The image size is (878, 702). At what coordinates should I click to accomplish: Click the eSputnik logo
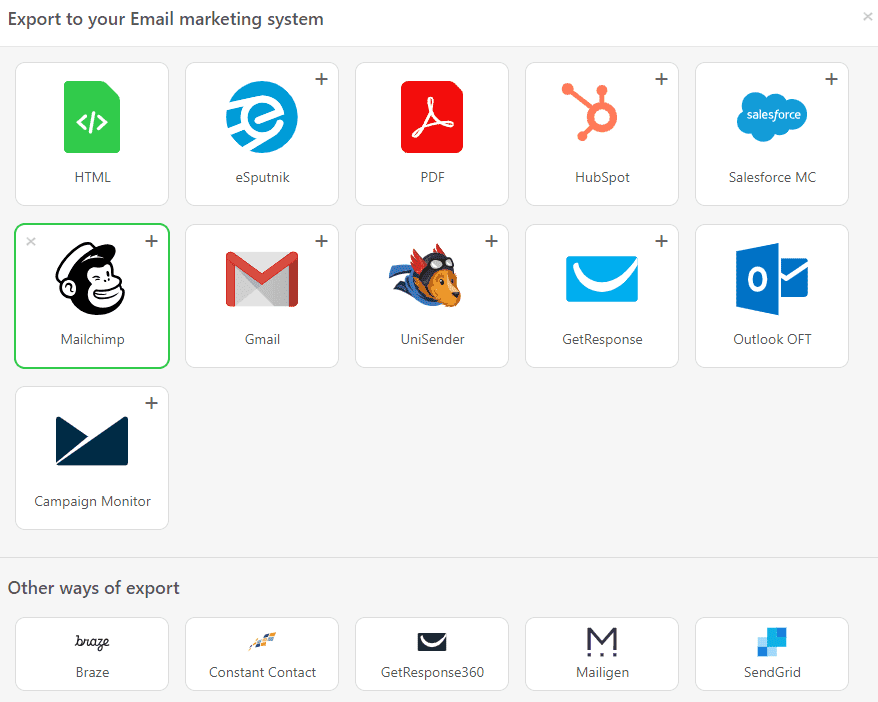[261, 116]
